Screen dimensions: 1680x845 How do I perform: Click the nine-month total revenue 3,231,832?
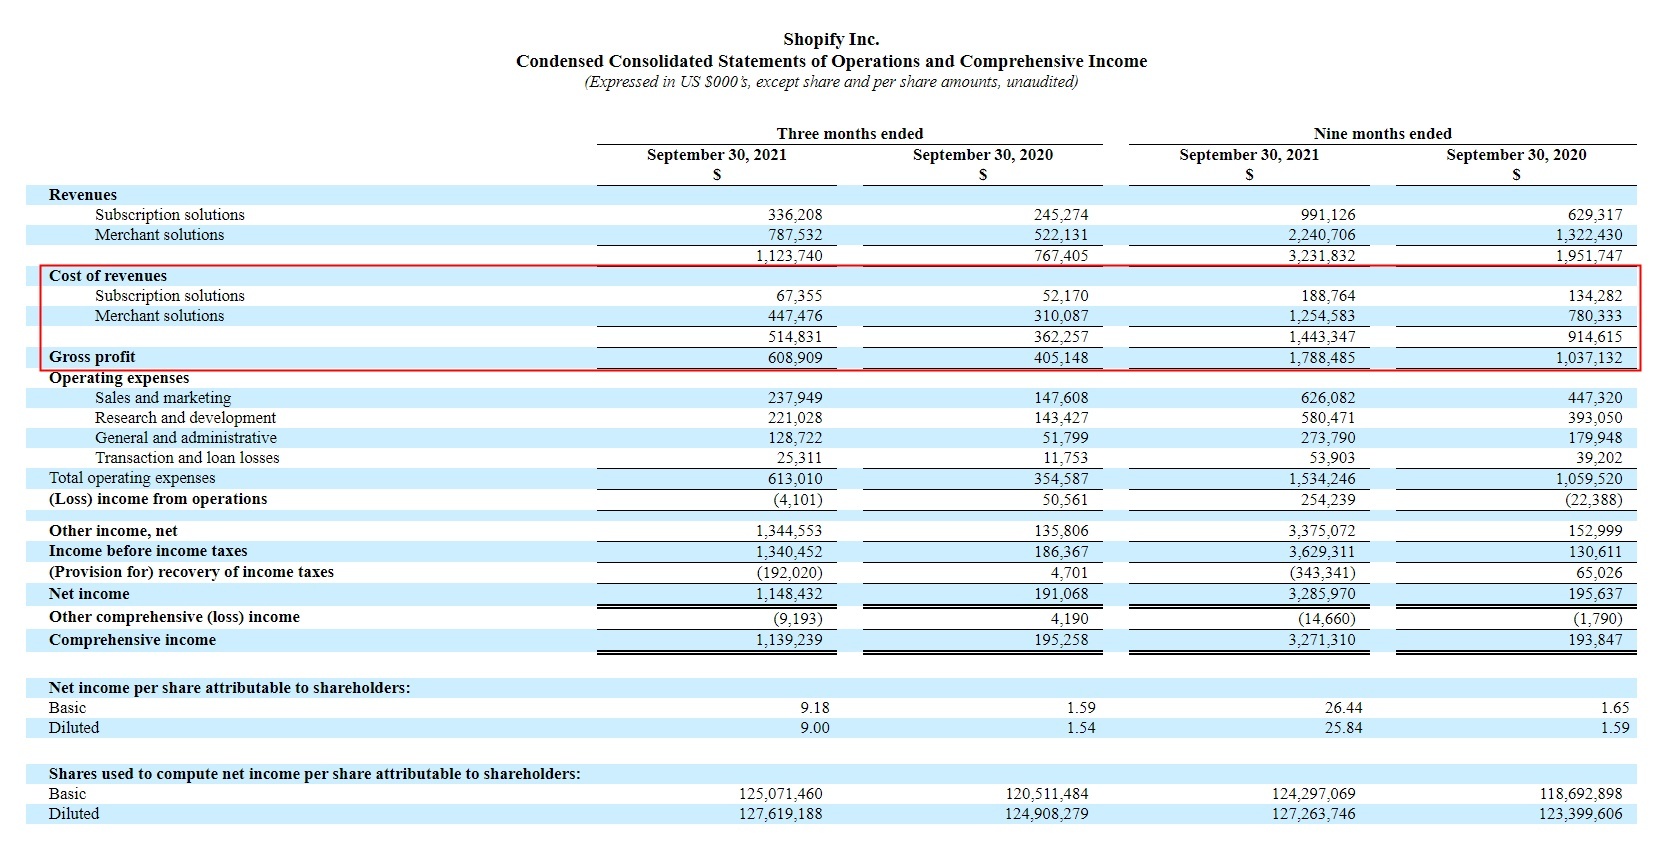pyautogui.click(x=1322, y=256)
